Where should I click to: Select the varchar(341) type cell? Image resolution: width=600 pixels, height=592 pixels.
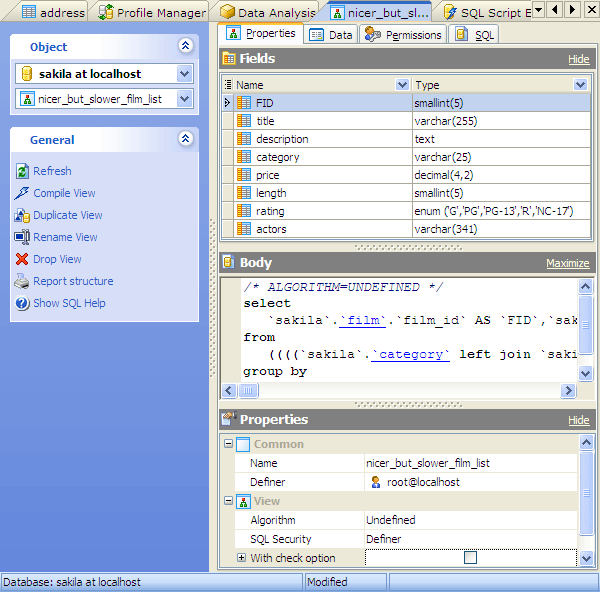pos(501,228)
